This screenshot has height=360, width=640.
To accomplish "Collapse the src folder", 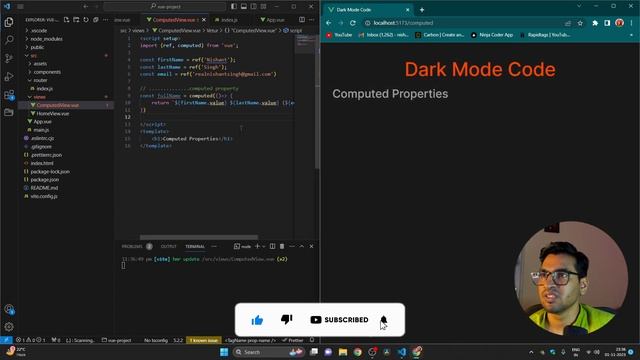I will [x=33, y=56].
